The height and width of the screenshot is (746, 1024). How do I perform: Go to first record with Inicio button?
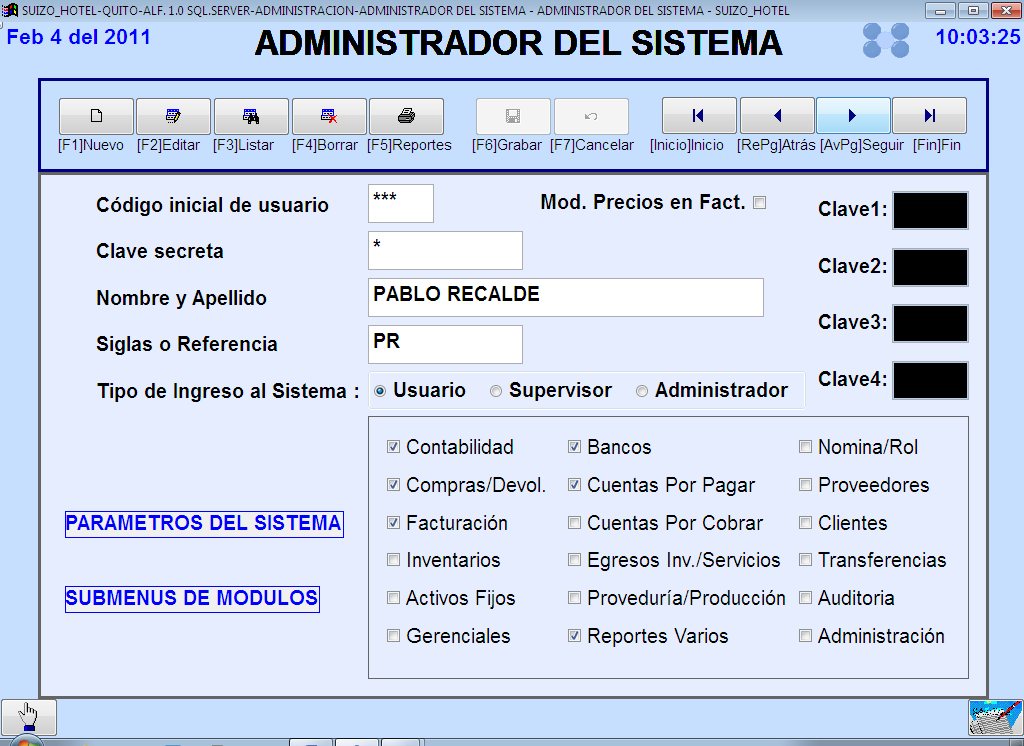[x=699, y=116]
